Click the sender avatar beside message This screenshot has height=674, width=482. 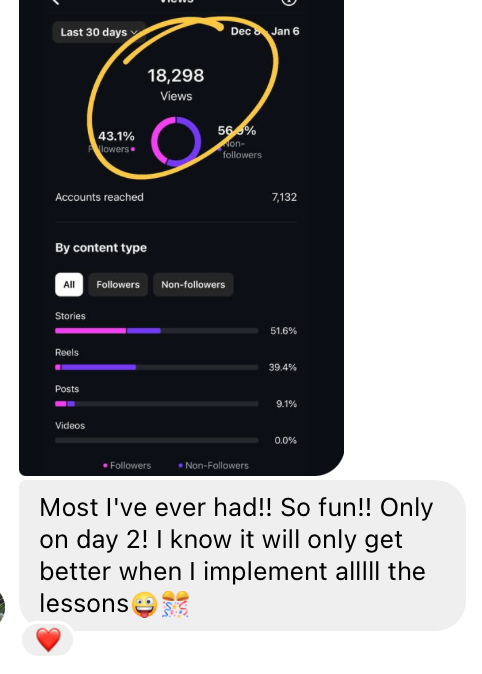coord(2,607)
